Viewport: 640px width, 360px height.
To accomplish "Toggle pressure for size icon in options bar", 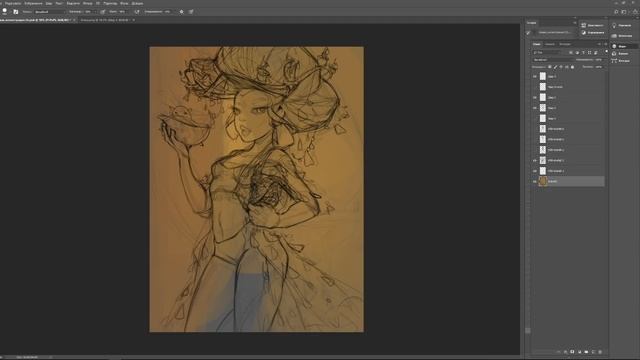I will [x=191, y=12].
